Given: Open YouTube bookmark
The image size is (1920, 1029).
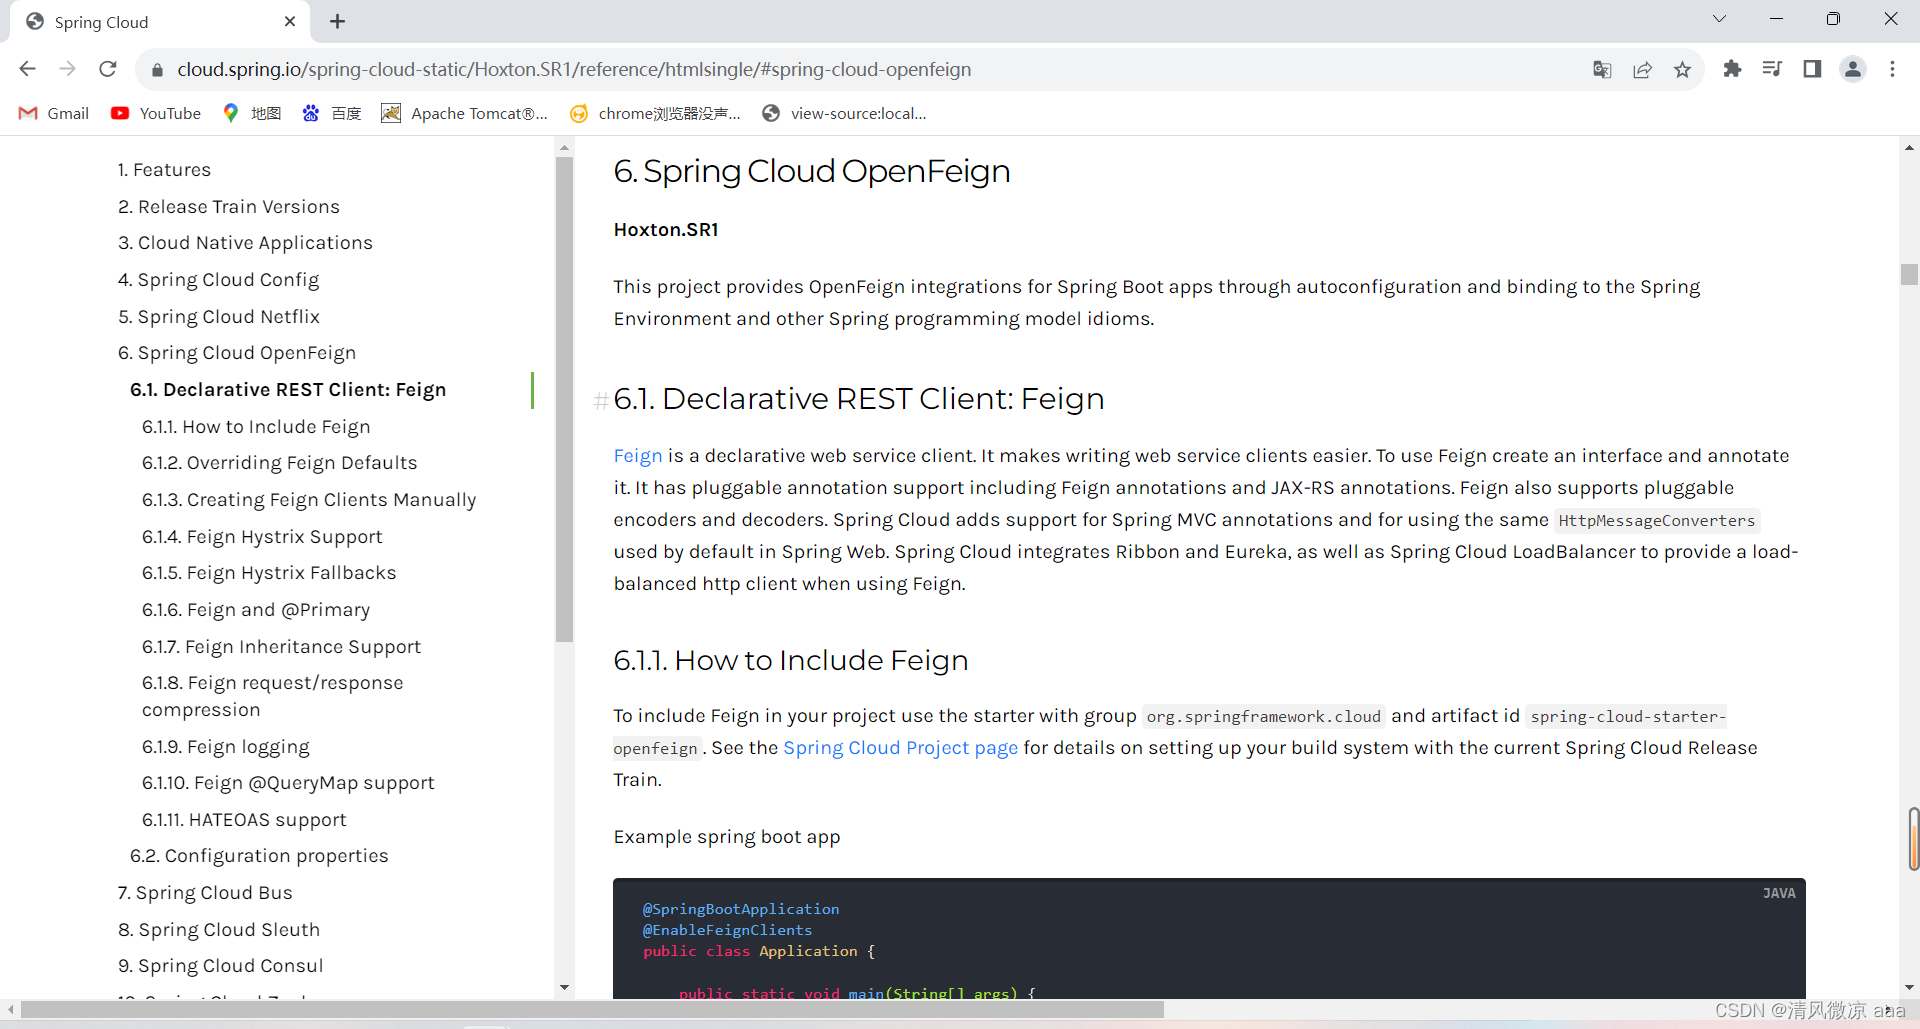Looking at the screenshot, I should tap(156, 113).
